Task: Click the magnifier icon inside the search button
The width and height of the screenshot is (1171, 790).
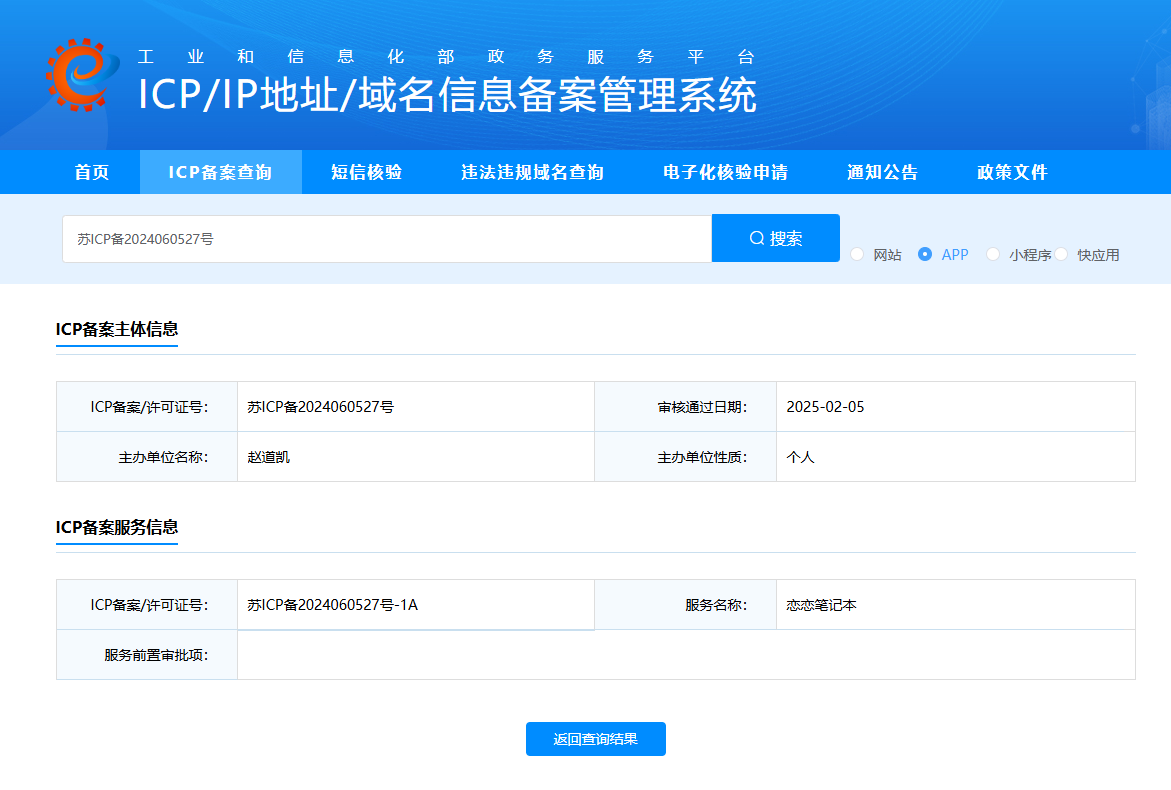Action: [x=757, y=238]
